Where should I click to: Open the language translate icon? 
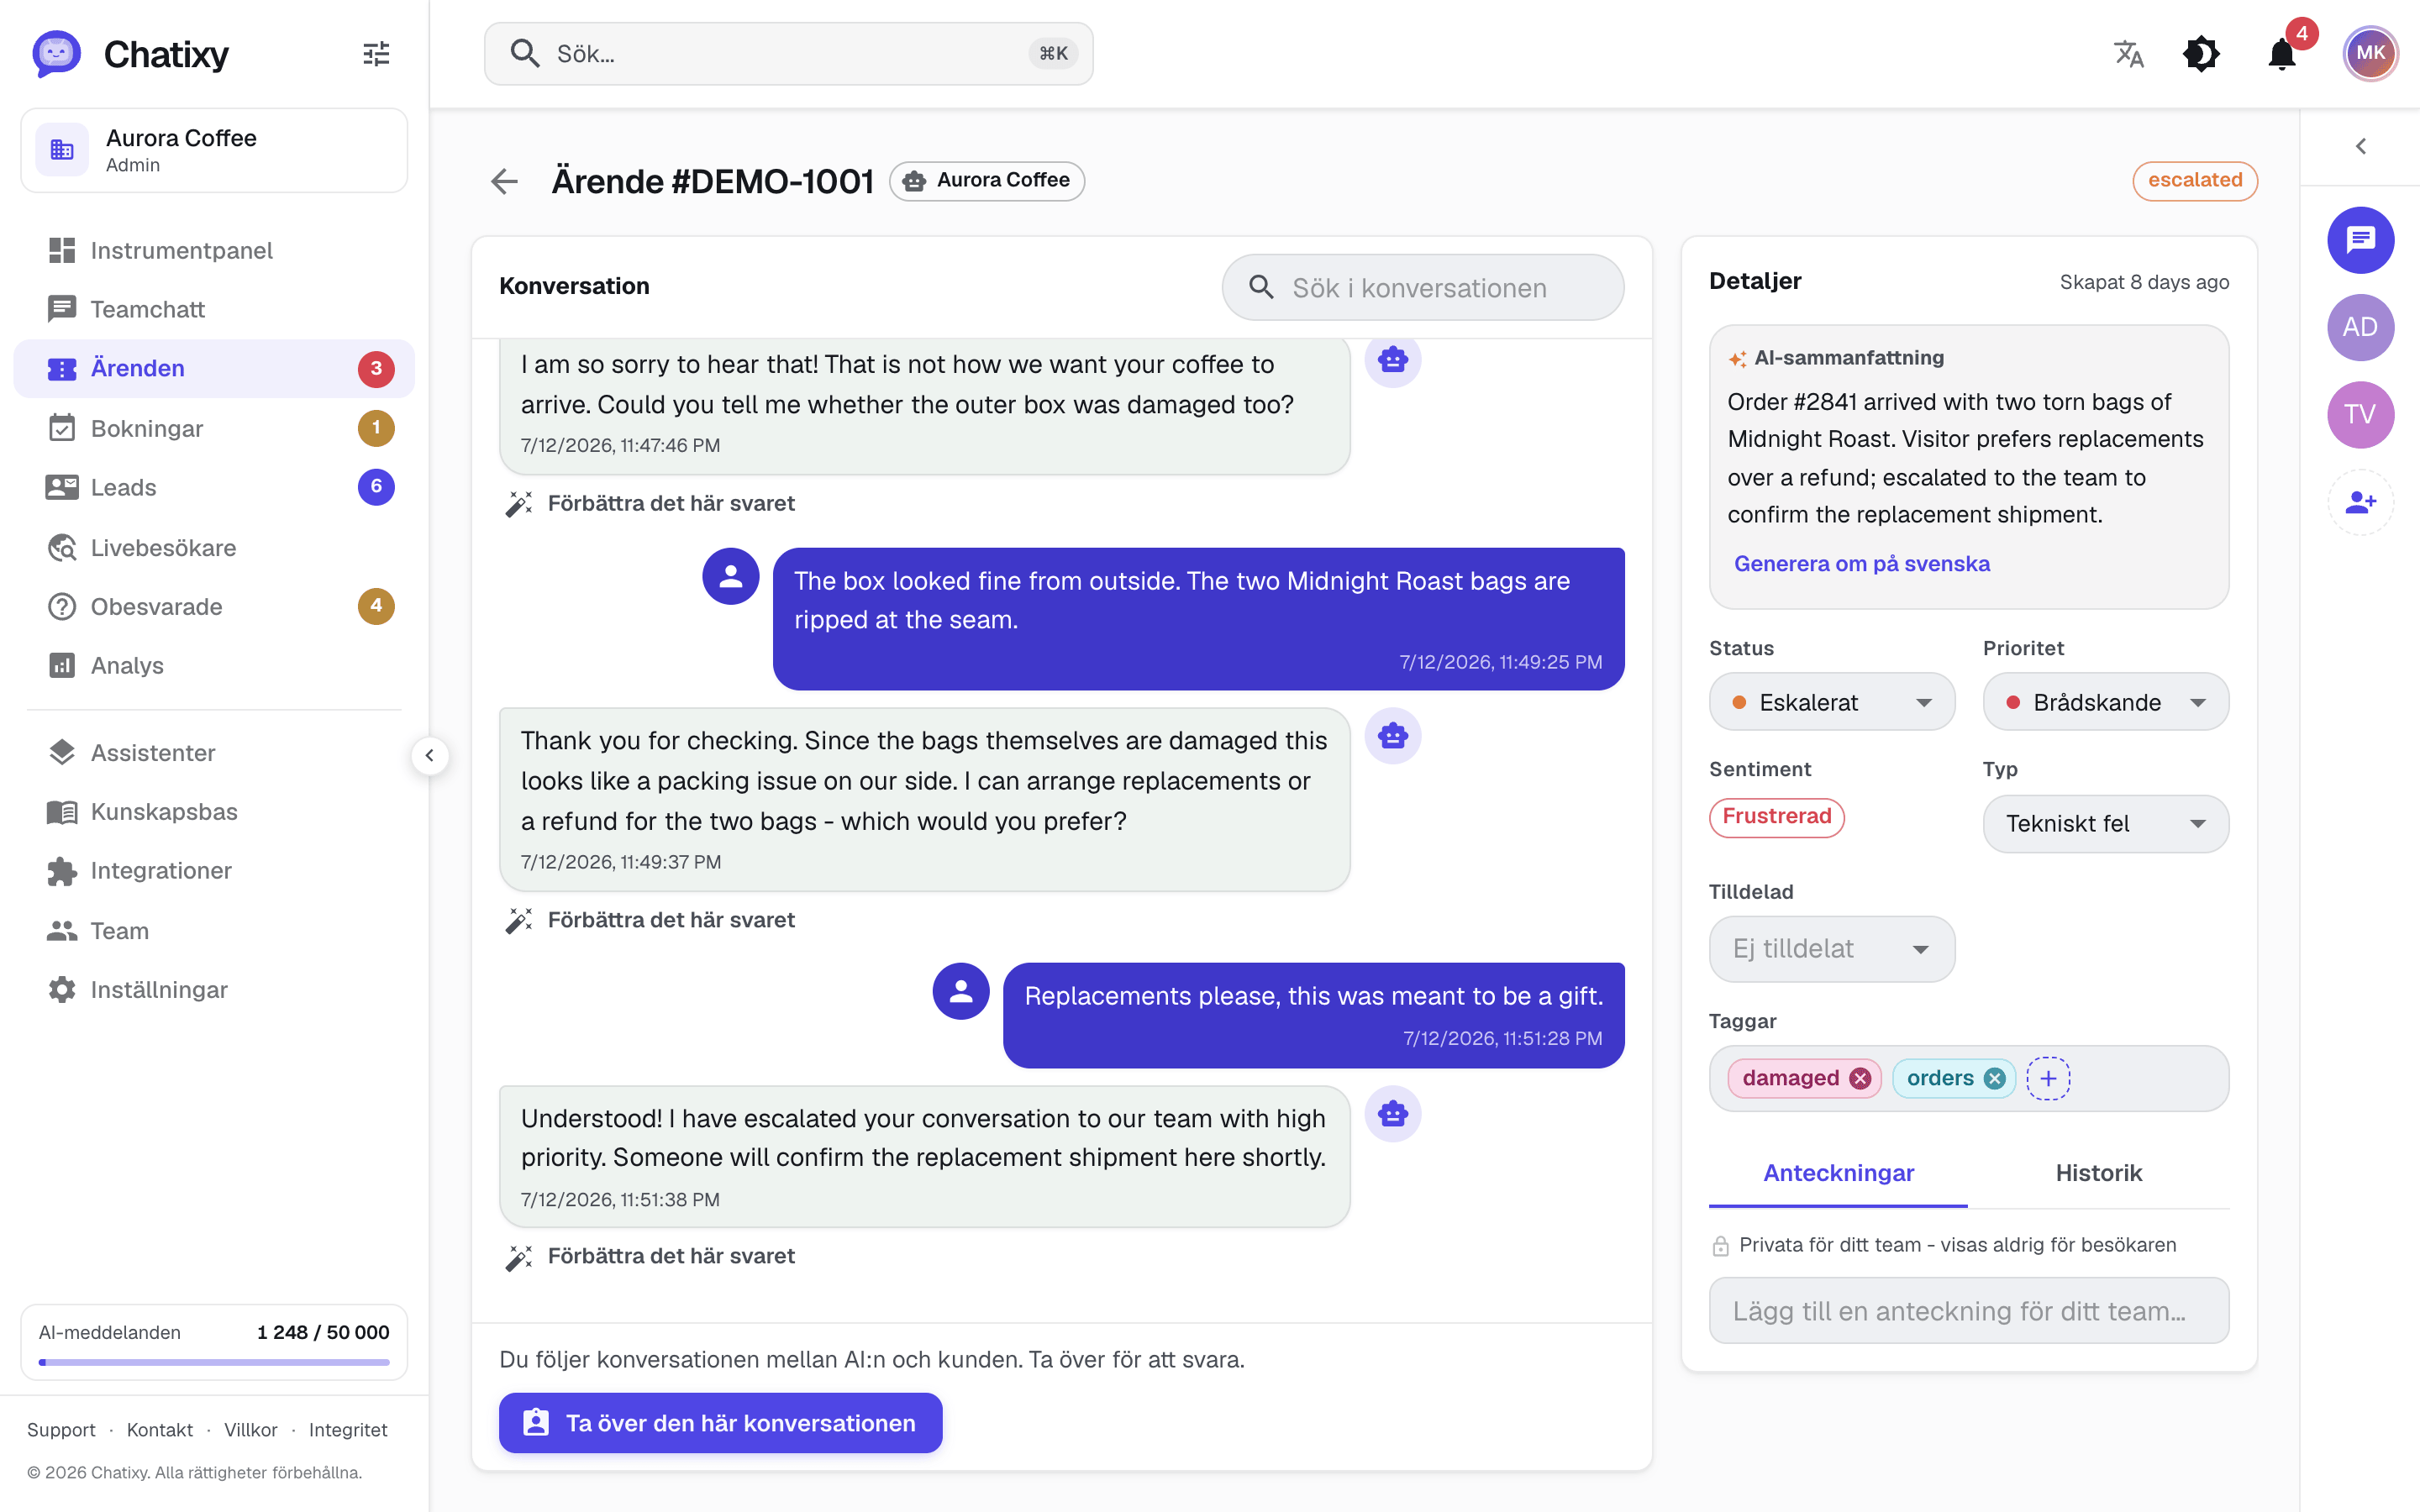point(2129,53)
